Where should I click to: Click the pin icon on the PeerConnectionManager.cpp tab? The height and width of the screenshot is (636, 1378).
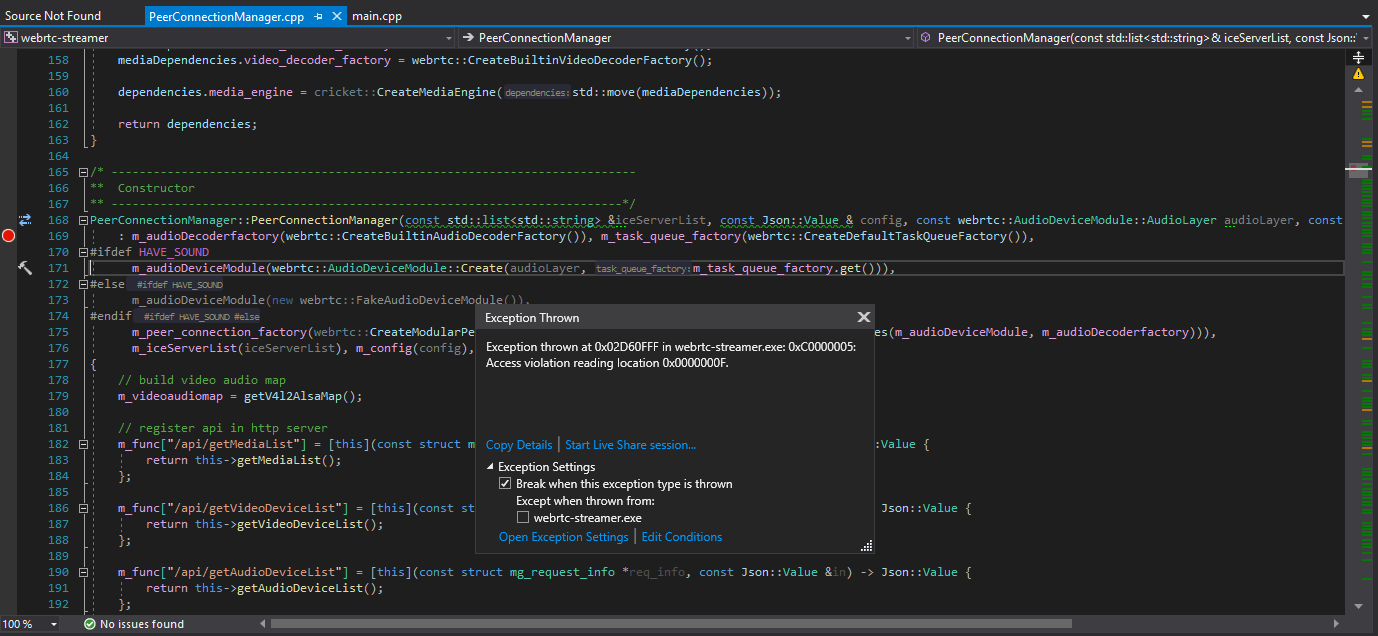tap(320, 16)
